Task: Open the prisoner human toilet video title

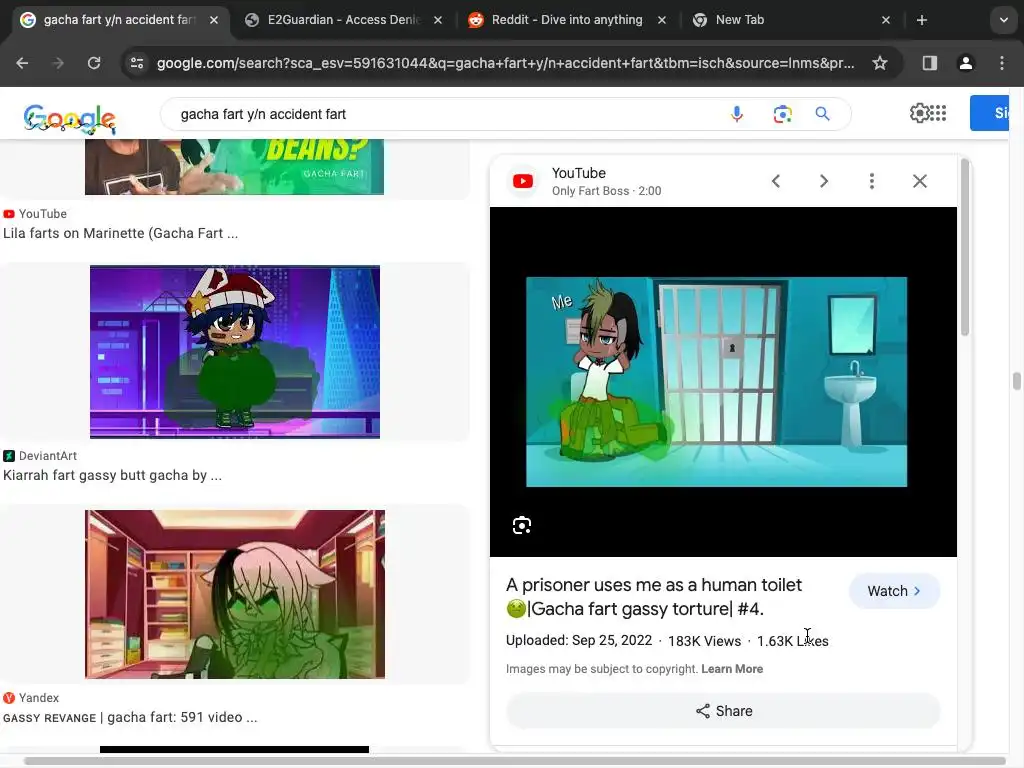Action: pos(654,597)
